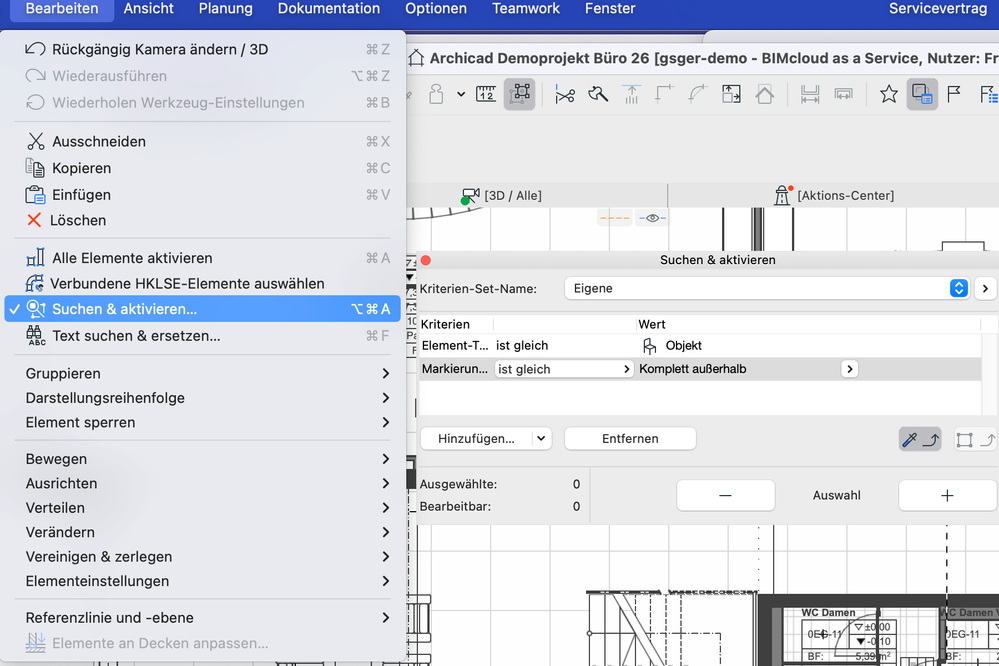Open the gravity options dropdown arrow
This screenshot has width=999, height=666.
point(461,94)
